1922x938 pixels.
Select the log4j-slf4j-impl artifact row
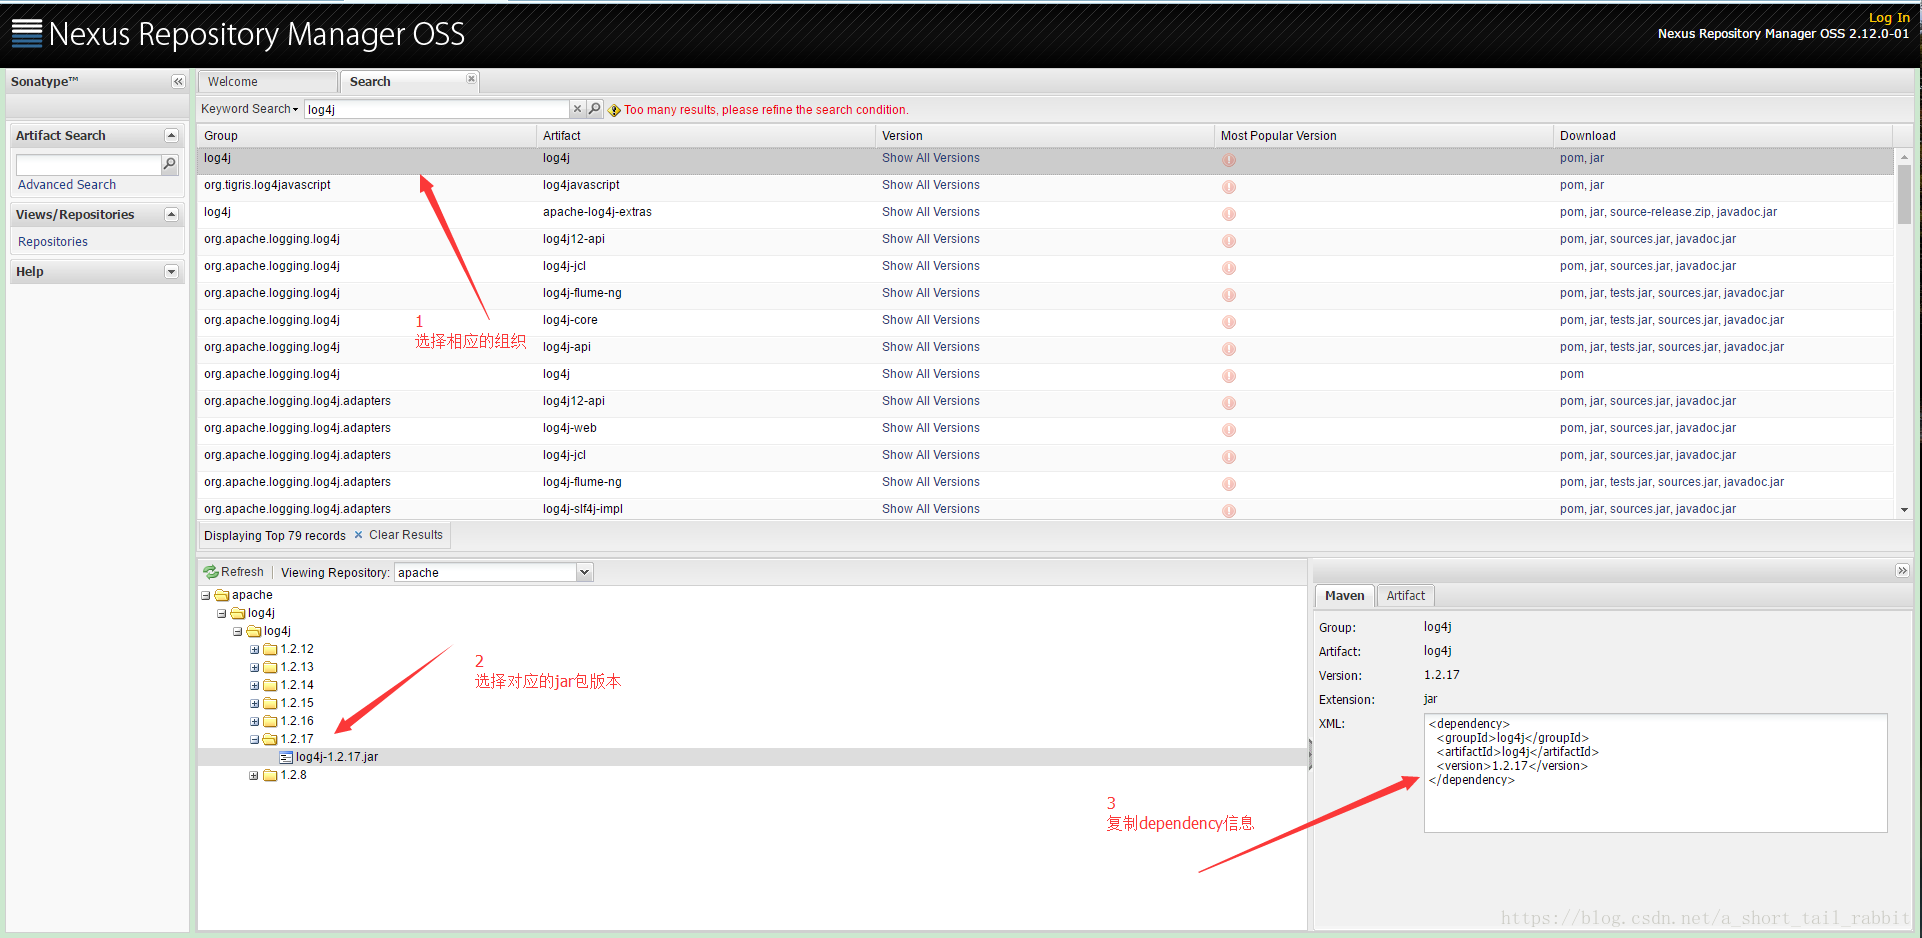tap(582, 509)
